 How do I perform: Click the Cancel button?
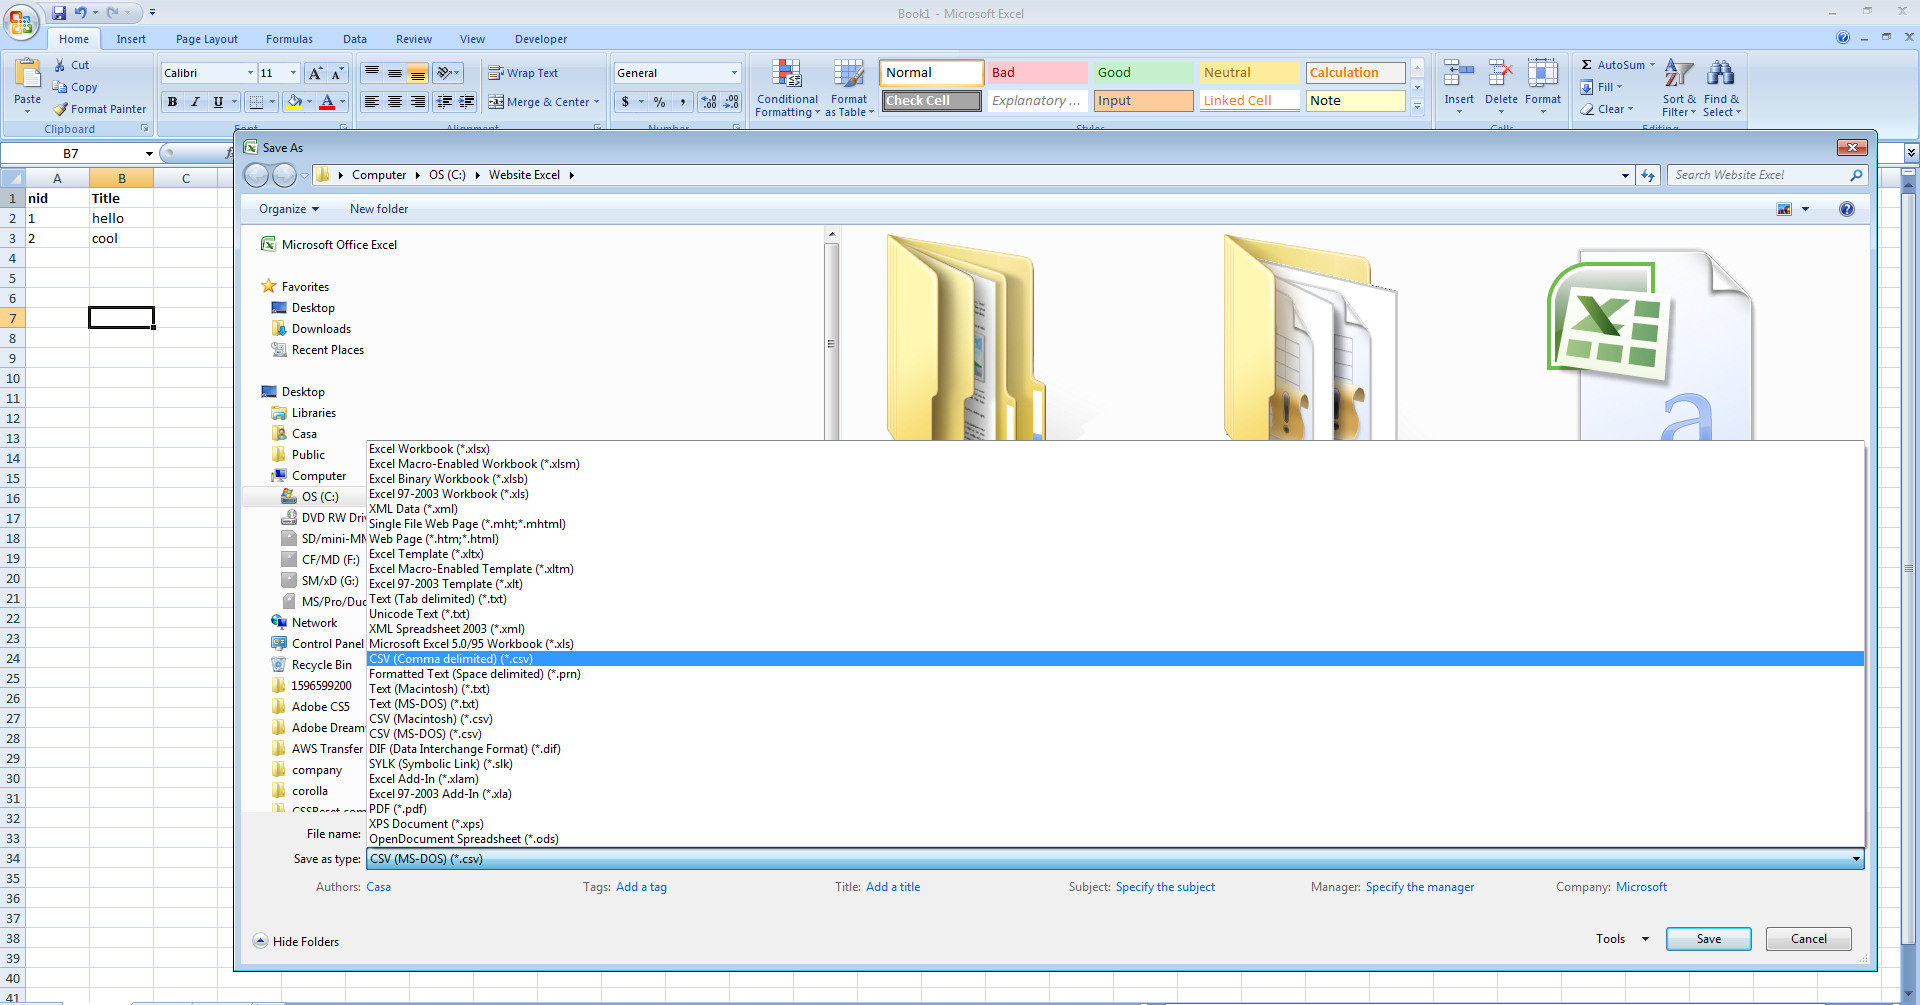(1808, 939)
